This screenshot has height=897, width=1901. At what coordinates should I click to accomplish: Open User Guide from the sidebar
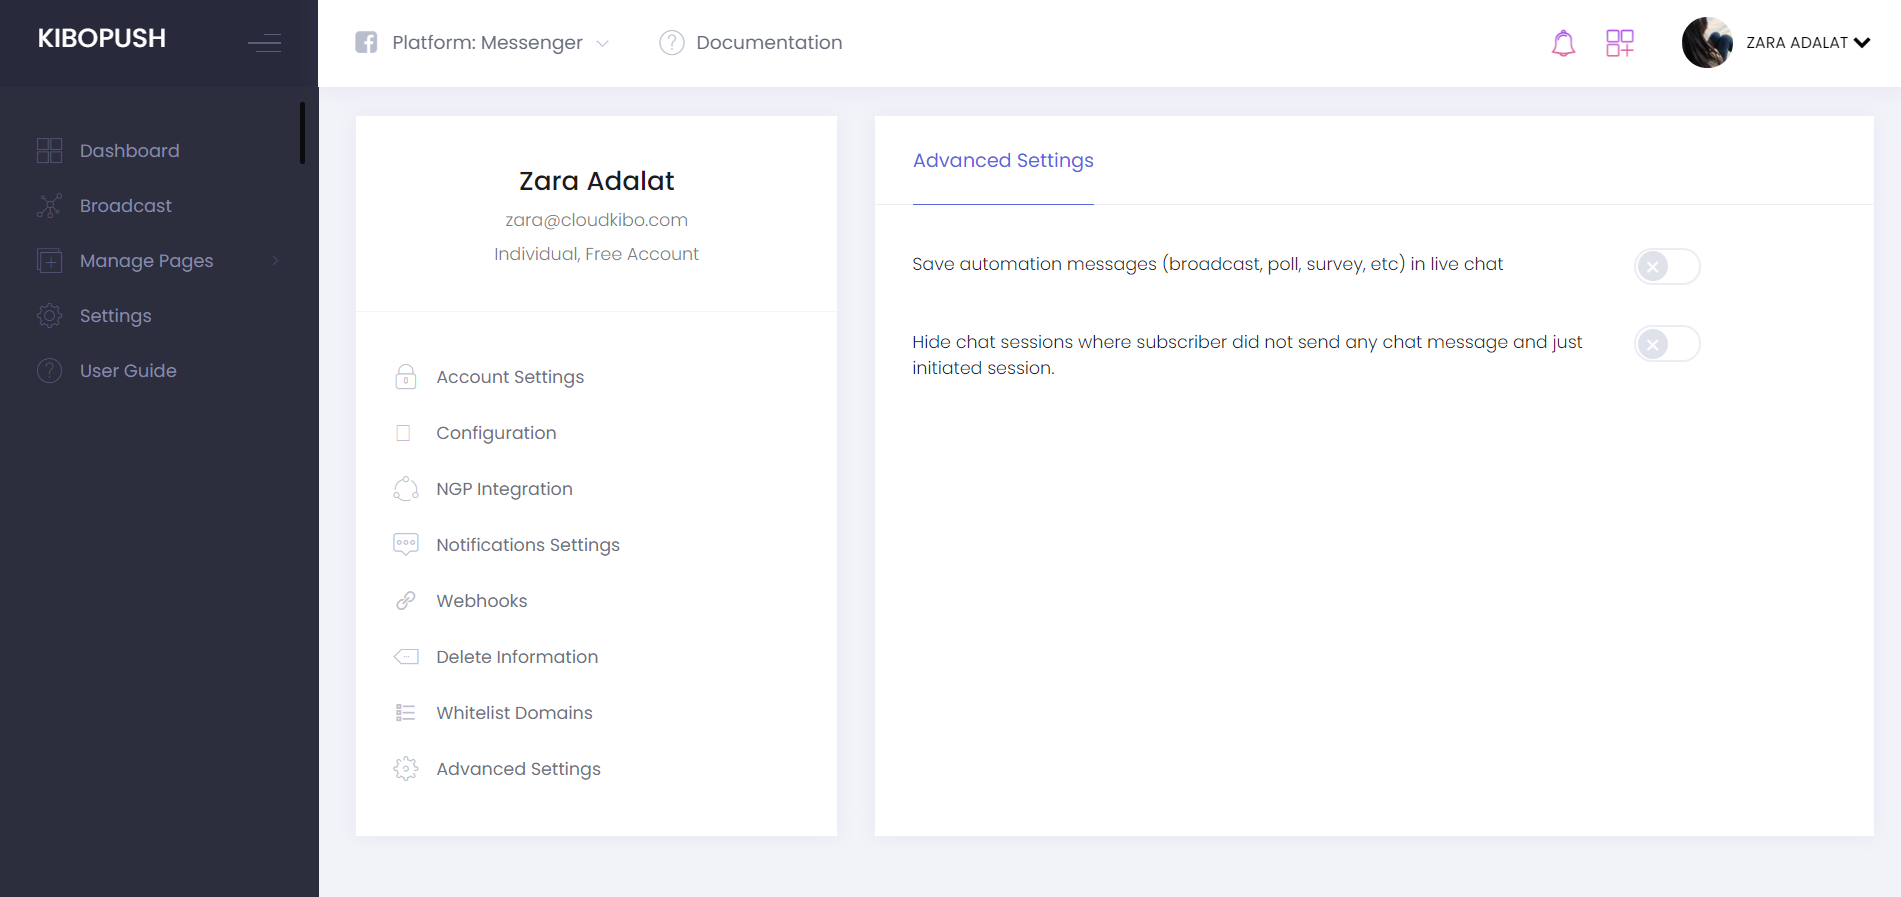[128, 371]
